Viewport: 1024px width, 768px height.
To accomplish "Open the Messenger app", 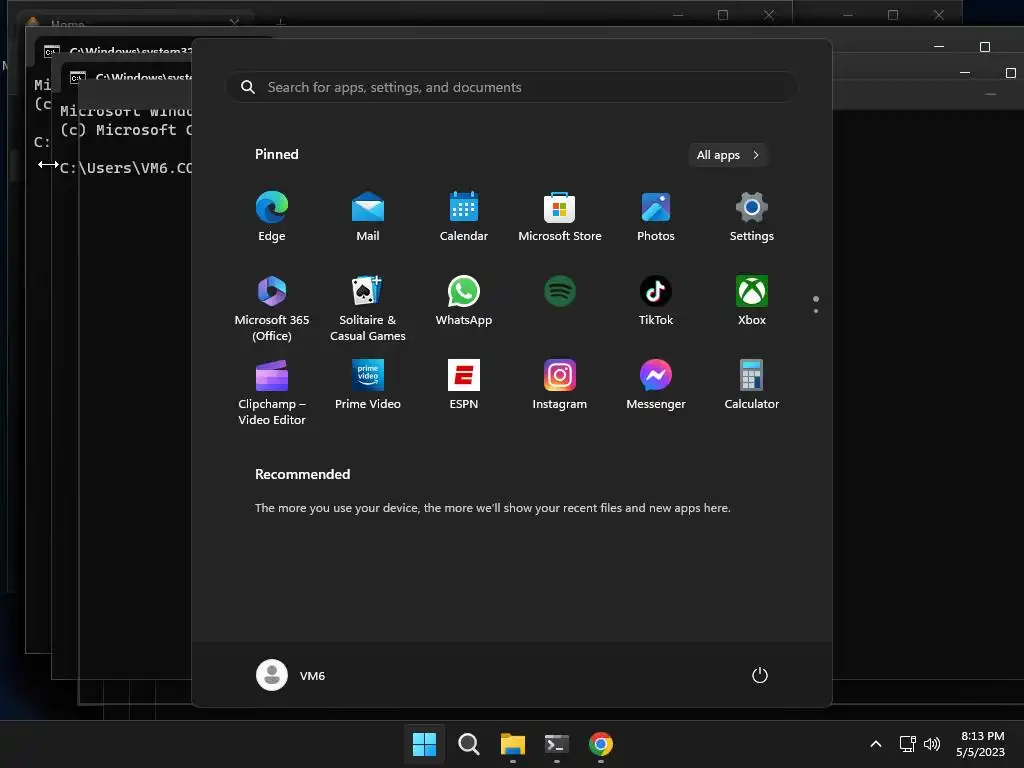I will tap(656, 385).
